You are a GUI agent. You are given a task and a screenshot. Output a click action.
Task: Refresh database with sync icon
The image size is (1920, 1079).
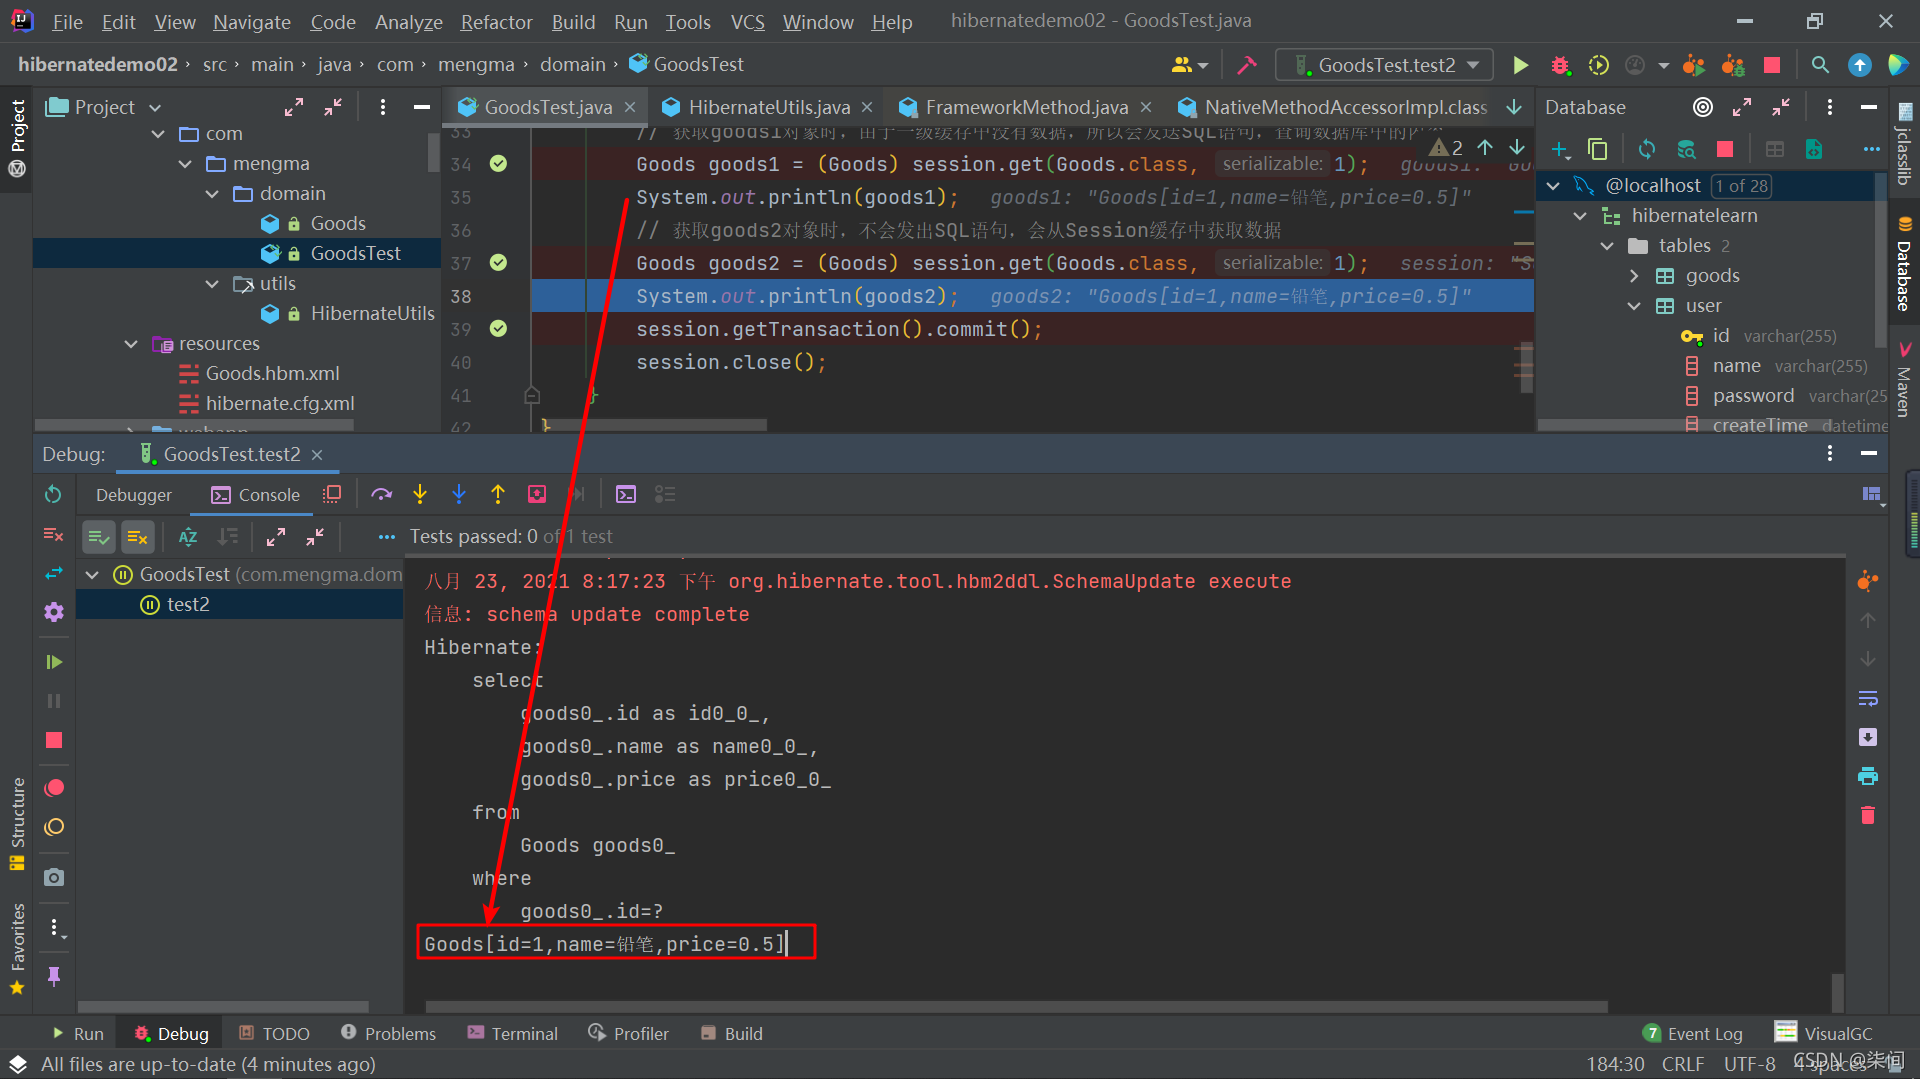click(1647, 150)
